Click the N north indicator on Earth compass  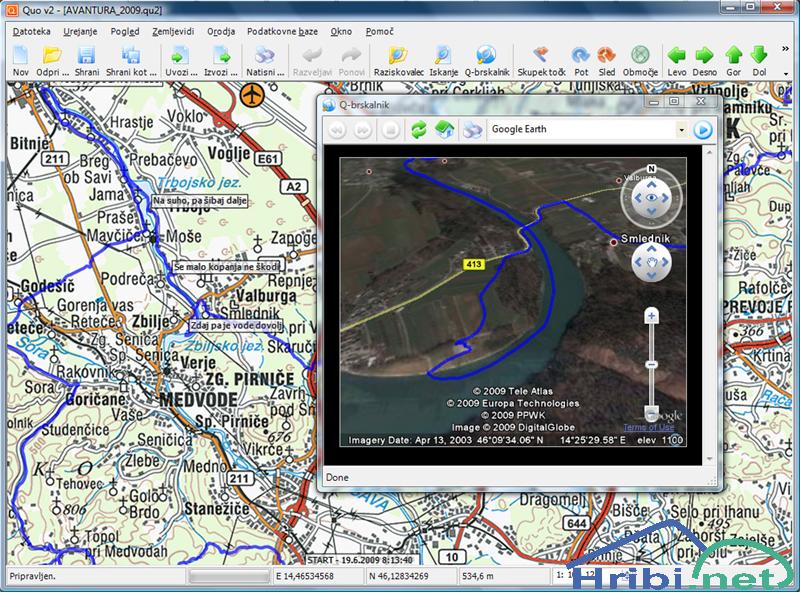(x=651, y=168)
